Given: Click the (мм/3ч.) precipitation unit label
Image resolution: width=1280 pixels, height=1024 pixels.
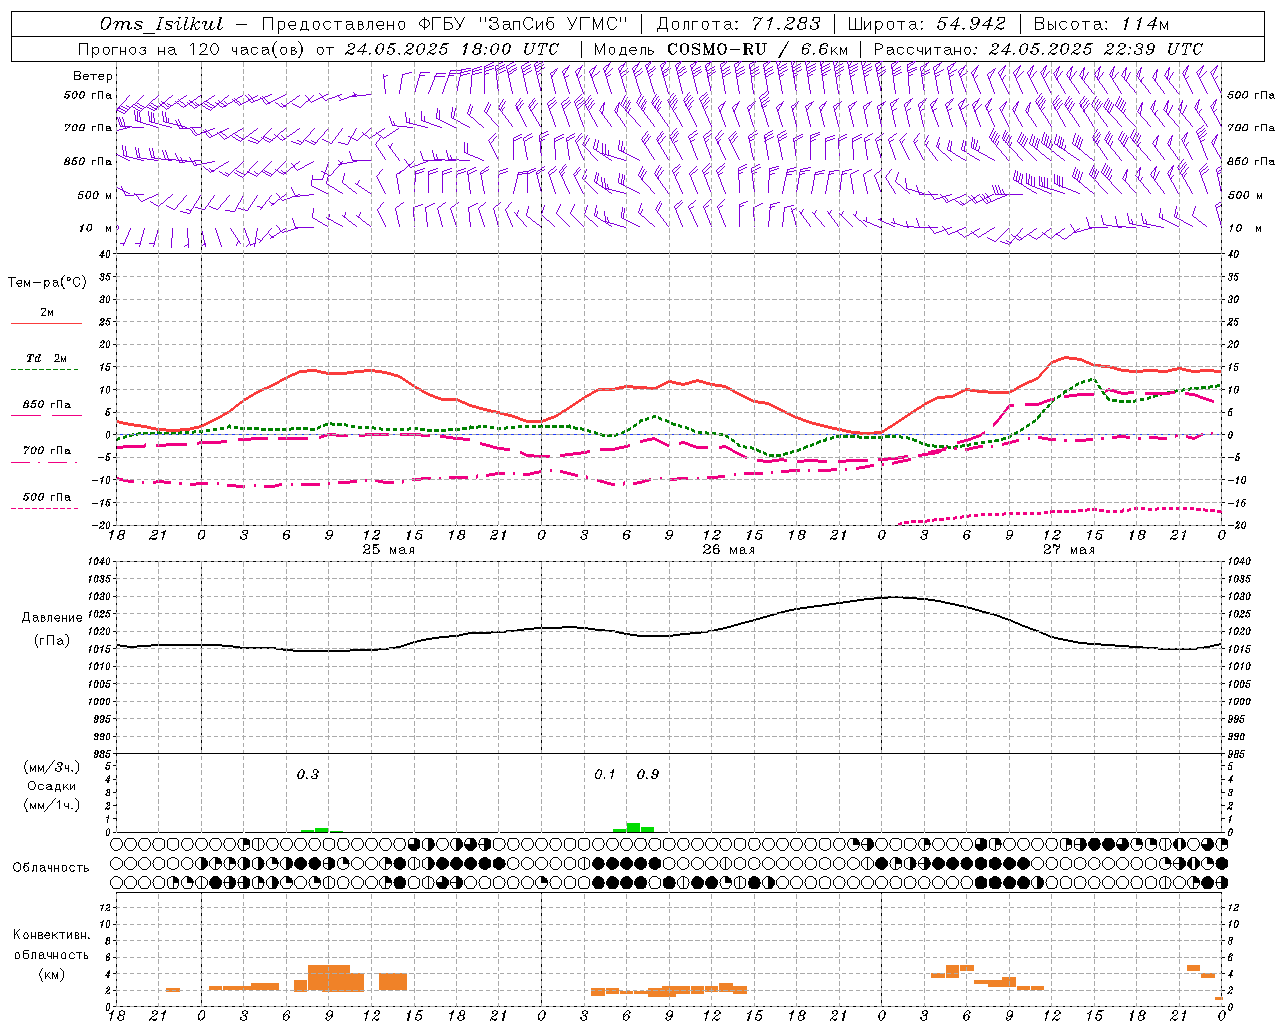Looking at the screenshot, I should 52,767.
